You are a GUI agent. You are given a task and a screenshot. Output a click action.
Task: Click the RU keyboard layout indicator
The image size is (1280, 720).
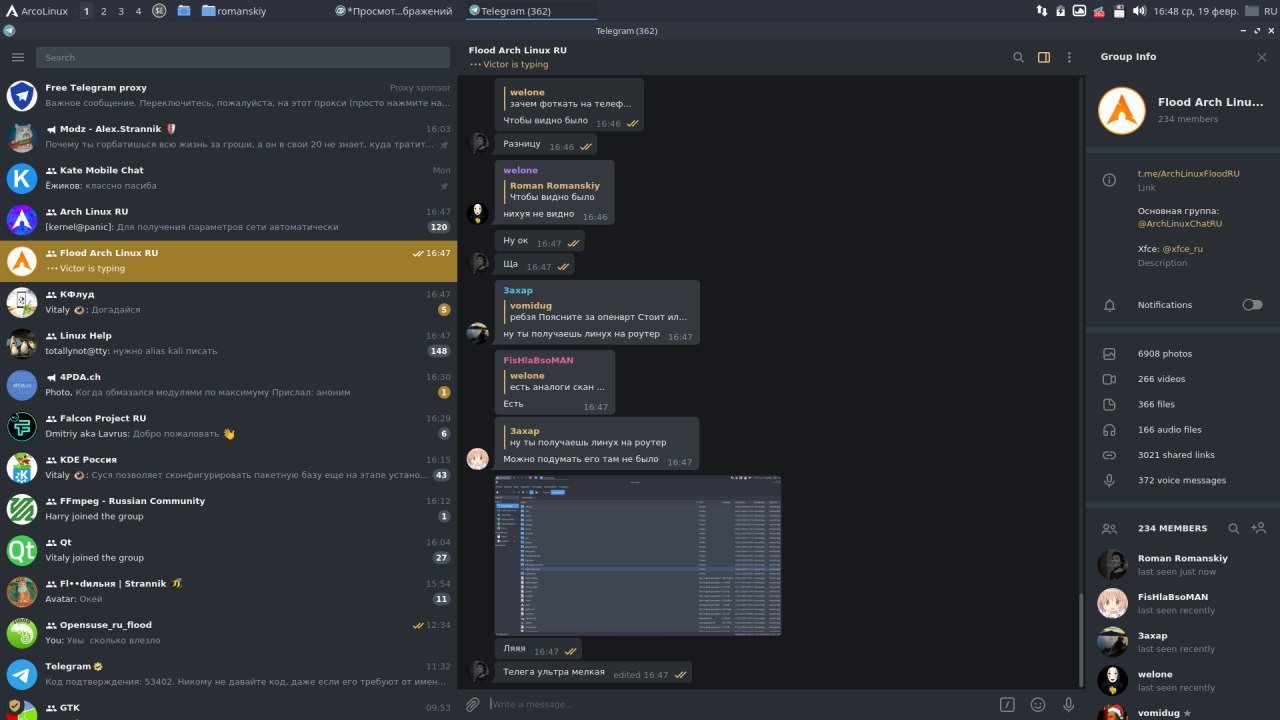tap(1269, 11)
